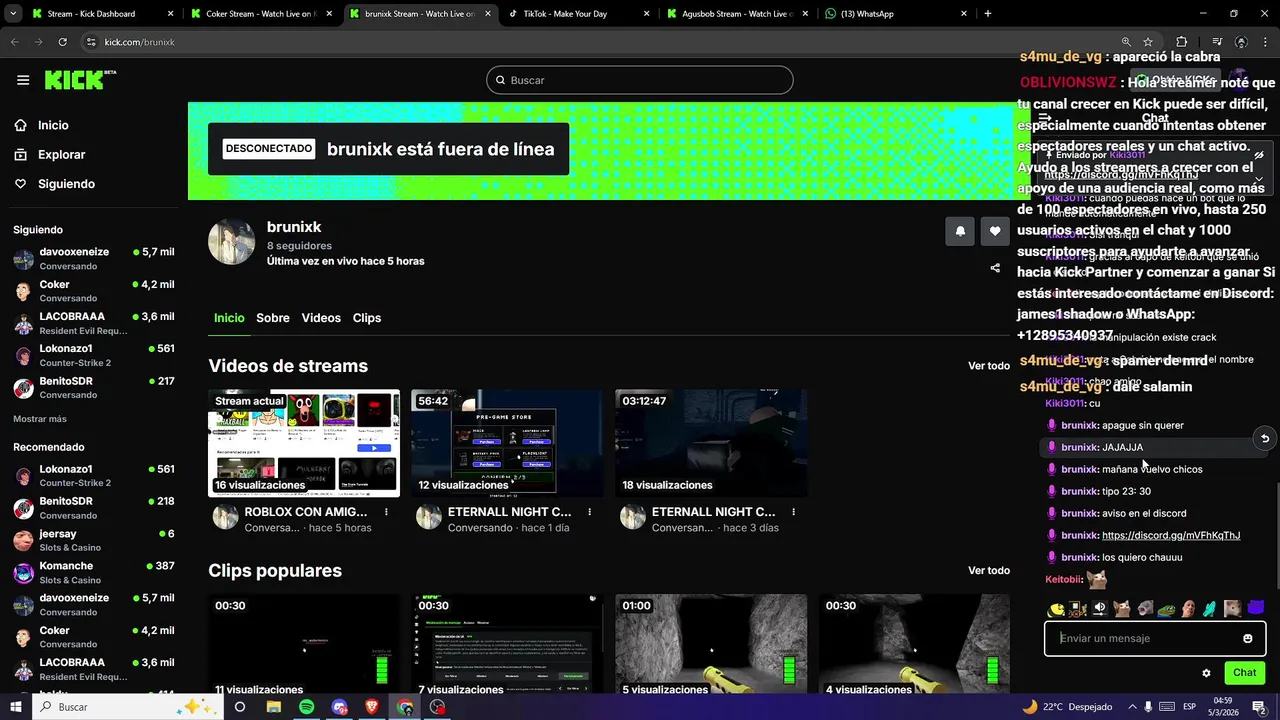The width and height of the screenshot is (1280, 720).
Task: Bookmark this page with star icon
Action: (1148, 42)
